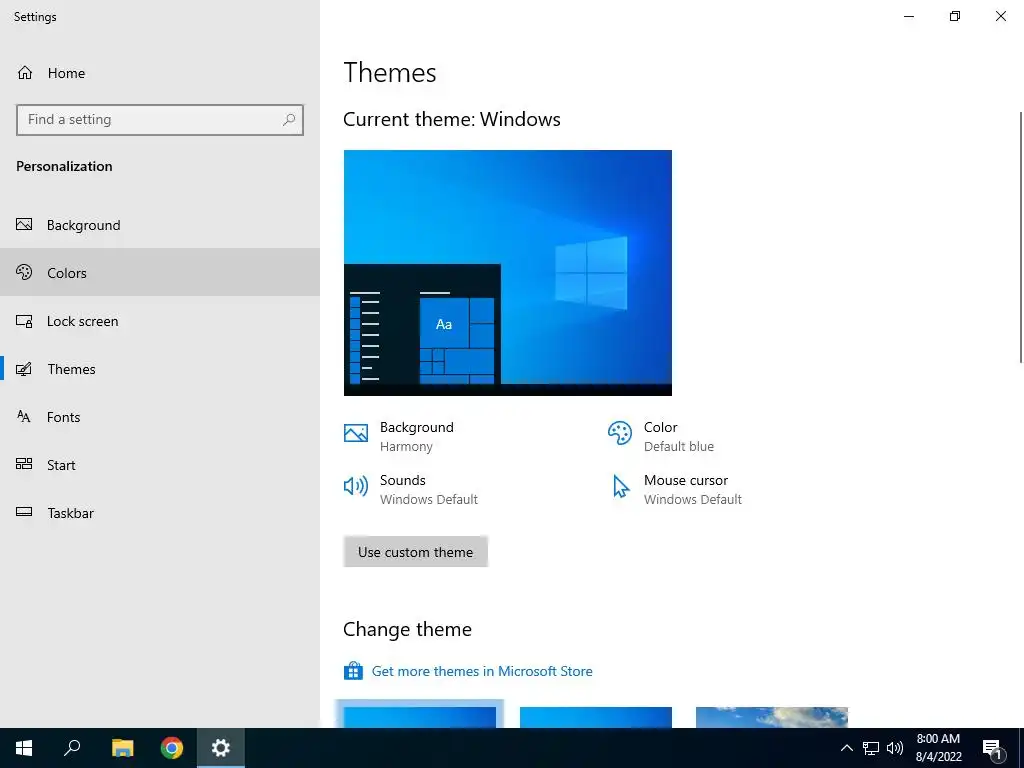Click the Microsoft Store bag icon
Screen dimensions: 1024x768
point(353,671)
